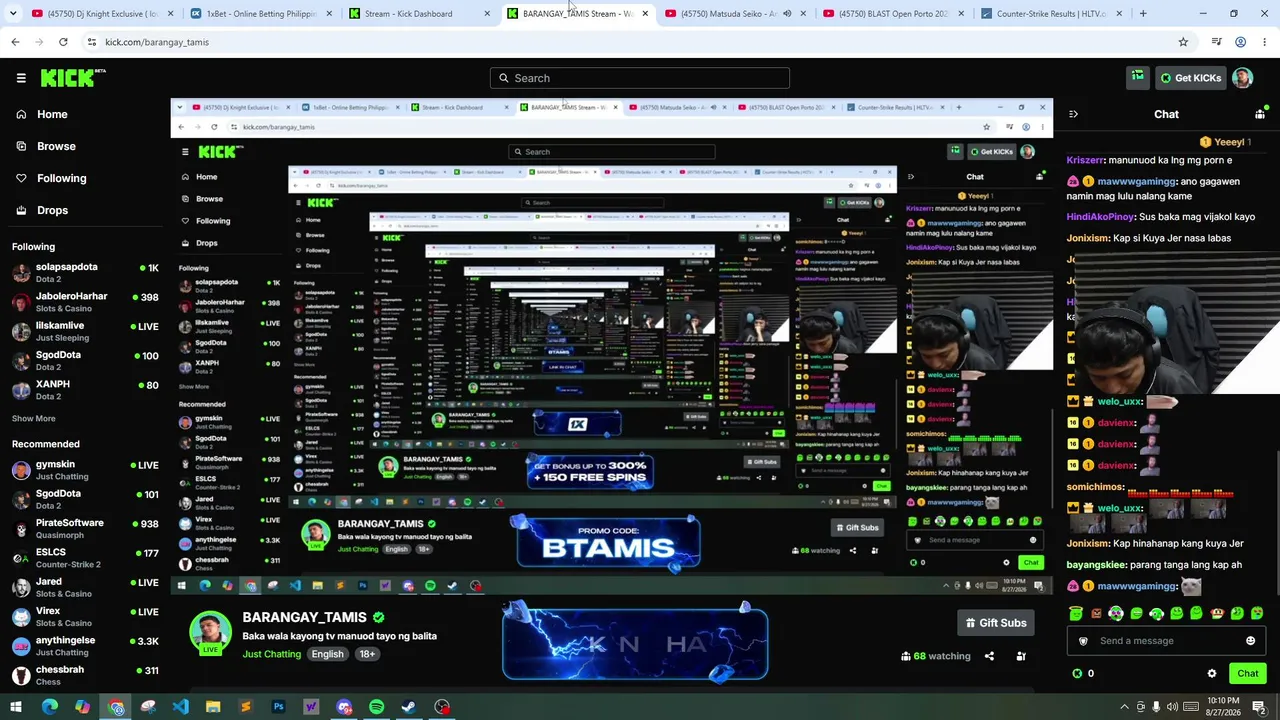The width and height of the screenshot is (1280, 720).
Task: Open Spotify from the taskbar
Action: point(376,707)
